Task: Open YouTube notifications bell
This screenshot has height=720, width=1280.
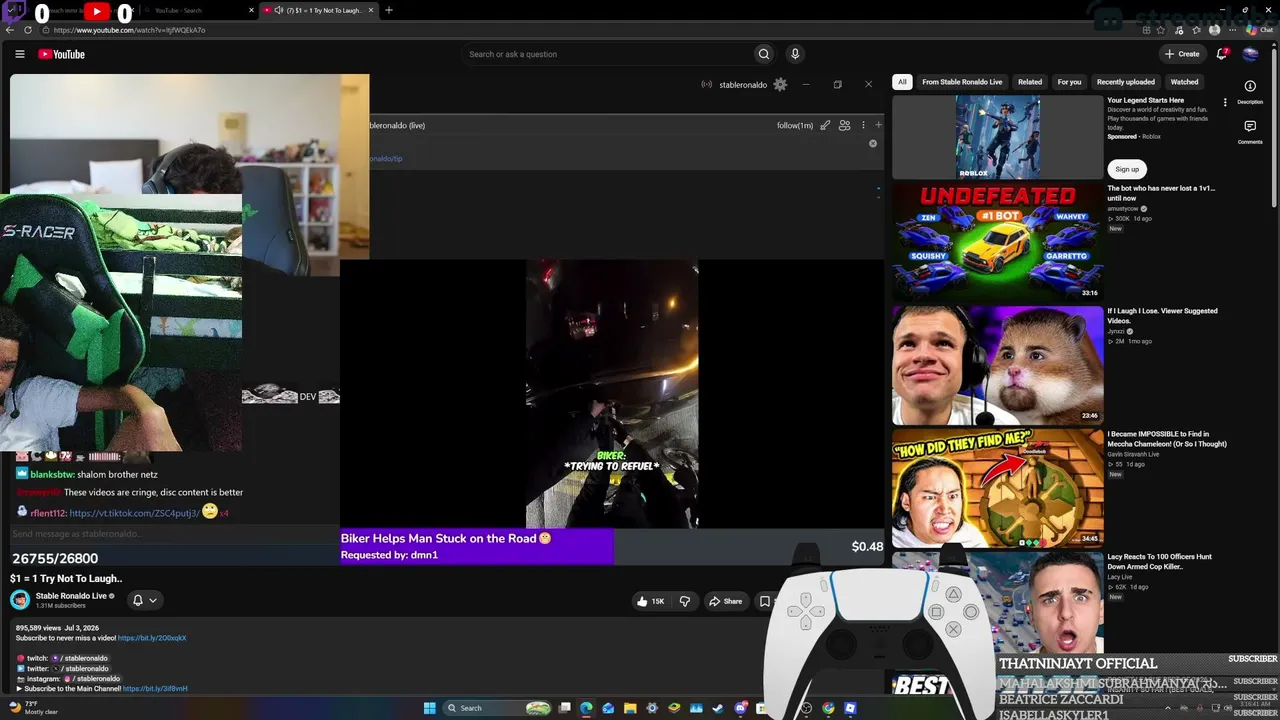Action: point(1221,54)
